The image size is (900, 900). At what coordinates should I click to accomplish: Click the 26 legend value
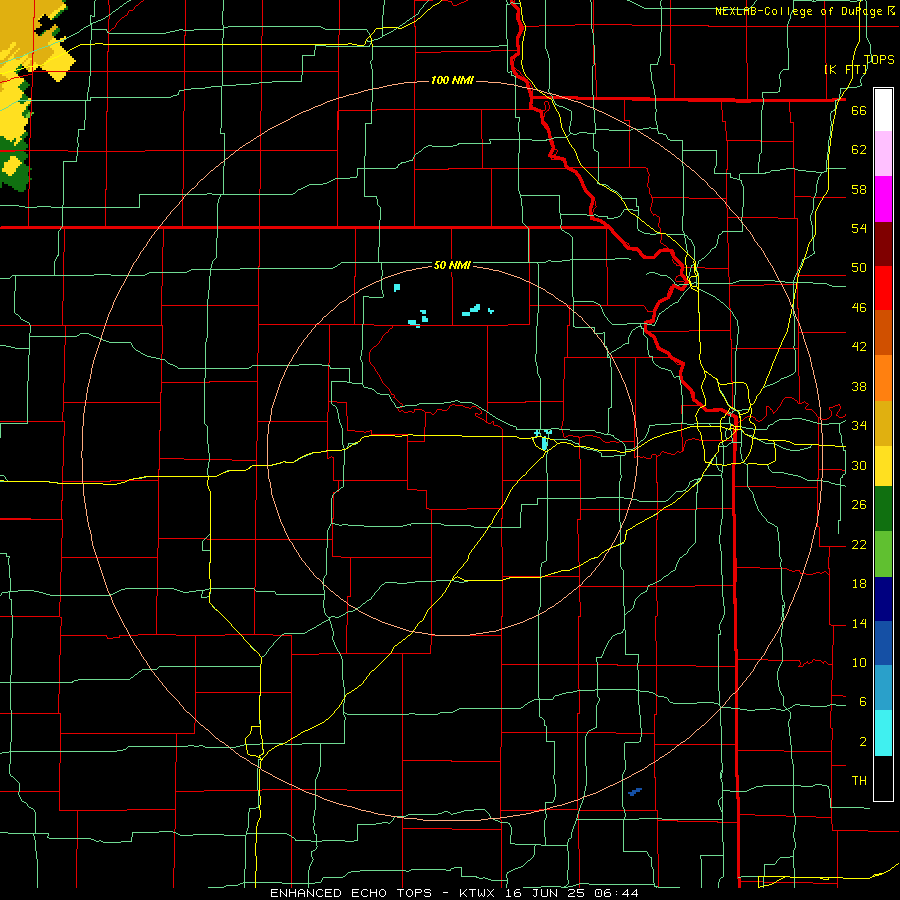pos(859,505)
